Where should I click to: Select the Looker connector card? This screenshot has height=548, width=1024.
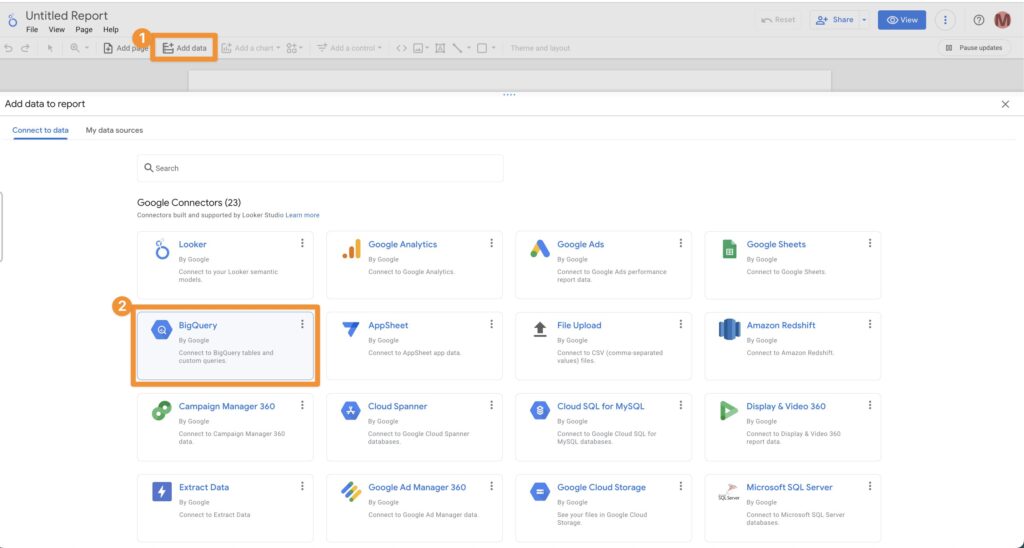click(x=225, y=265)
